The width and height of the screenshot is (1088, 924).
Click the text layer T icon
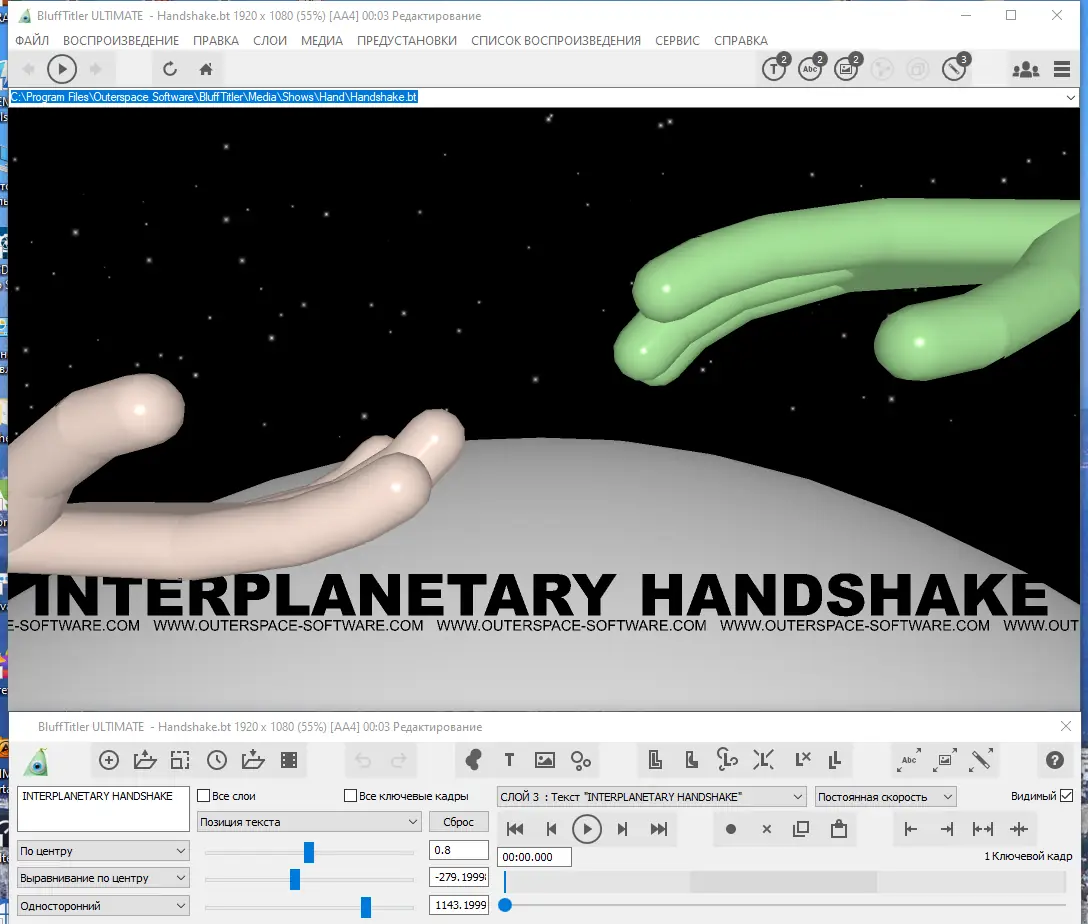[x=509, y=761]
